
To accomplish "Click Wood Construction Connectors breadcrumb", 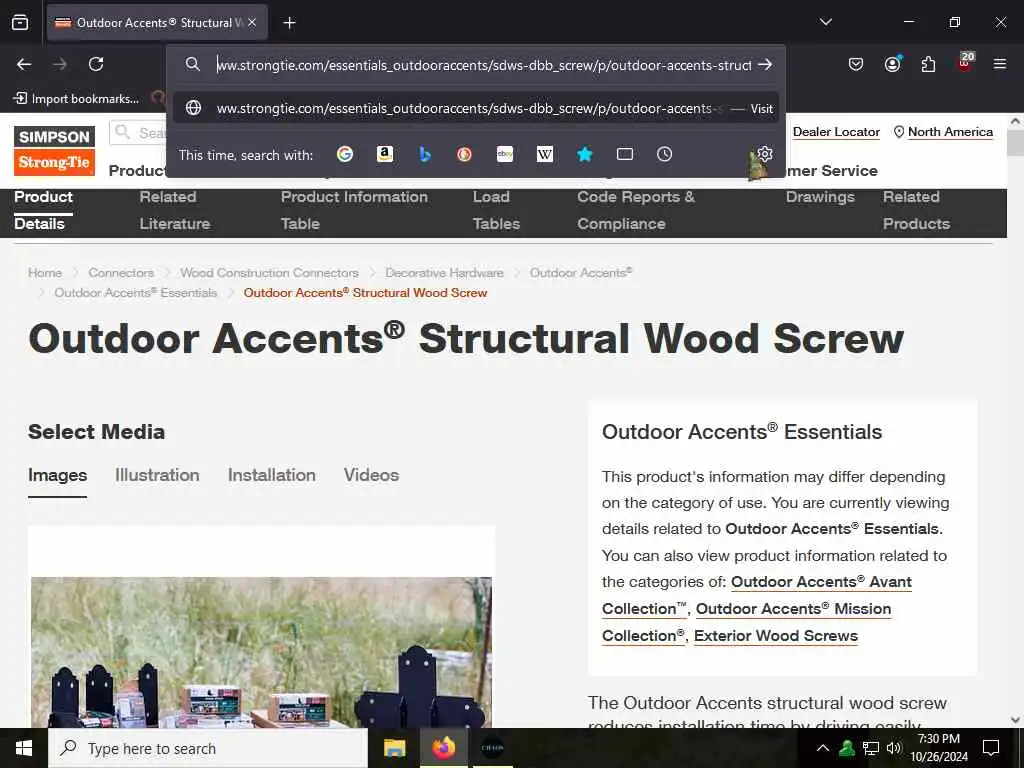I will click(x=269, y=272).
